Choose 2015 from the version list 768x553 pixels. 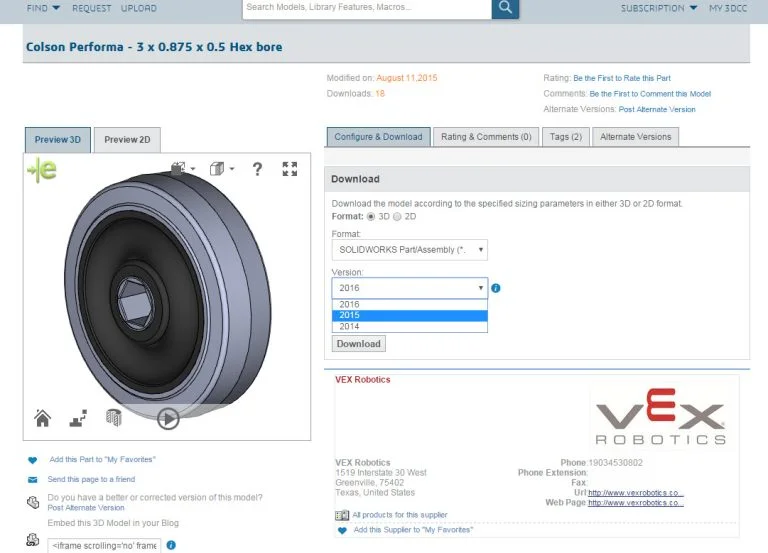410,315
